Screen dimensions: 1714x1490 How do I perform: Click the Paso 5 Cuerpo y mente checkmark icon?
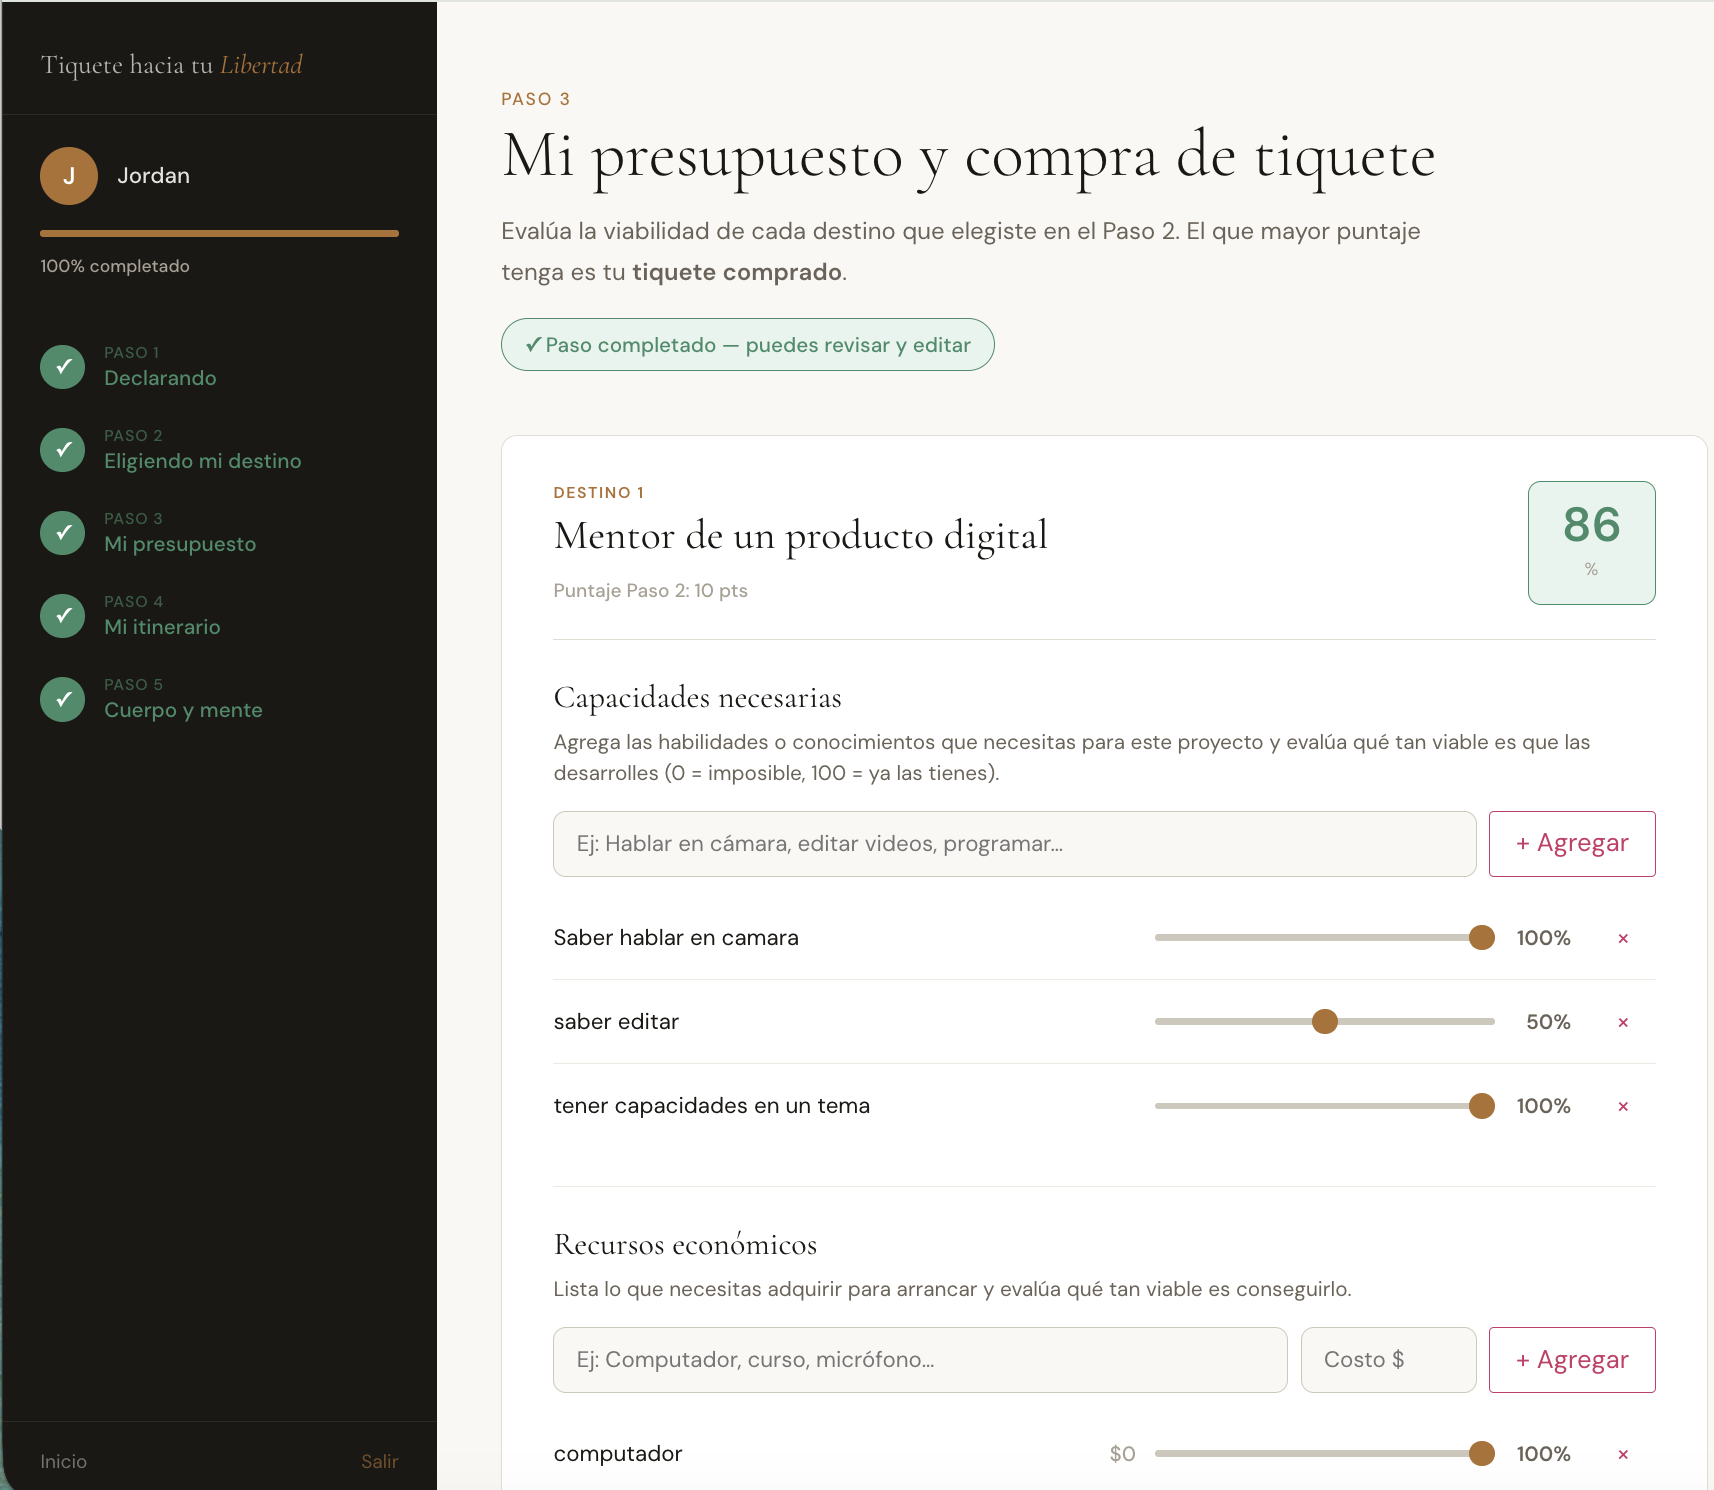tap(63, 699)
